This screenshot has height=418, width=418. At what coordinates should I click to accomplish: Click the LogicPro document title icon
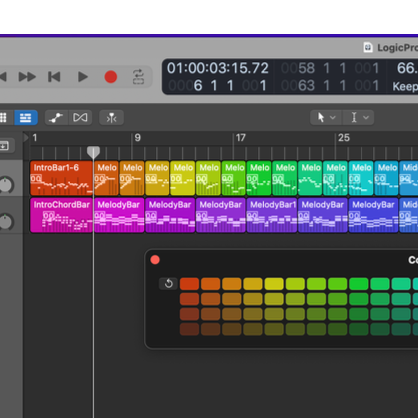[368, 47]
